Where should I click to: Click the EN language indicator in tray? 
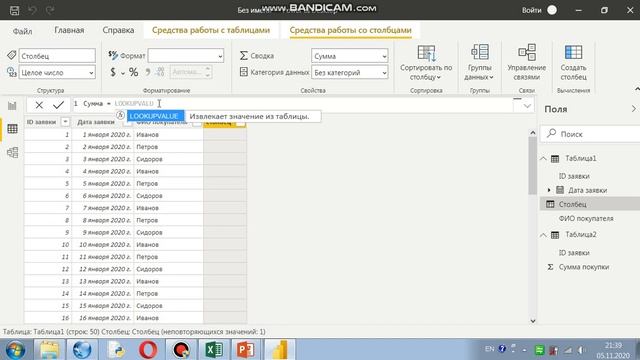point(489,349)
